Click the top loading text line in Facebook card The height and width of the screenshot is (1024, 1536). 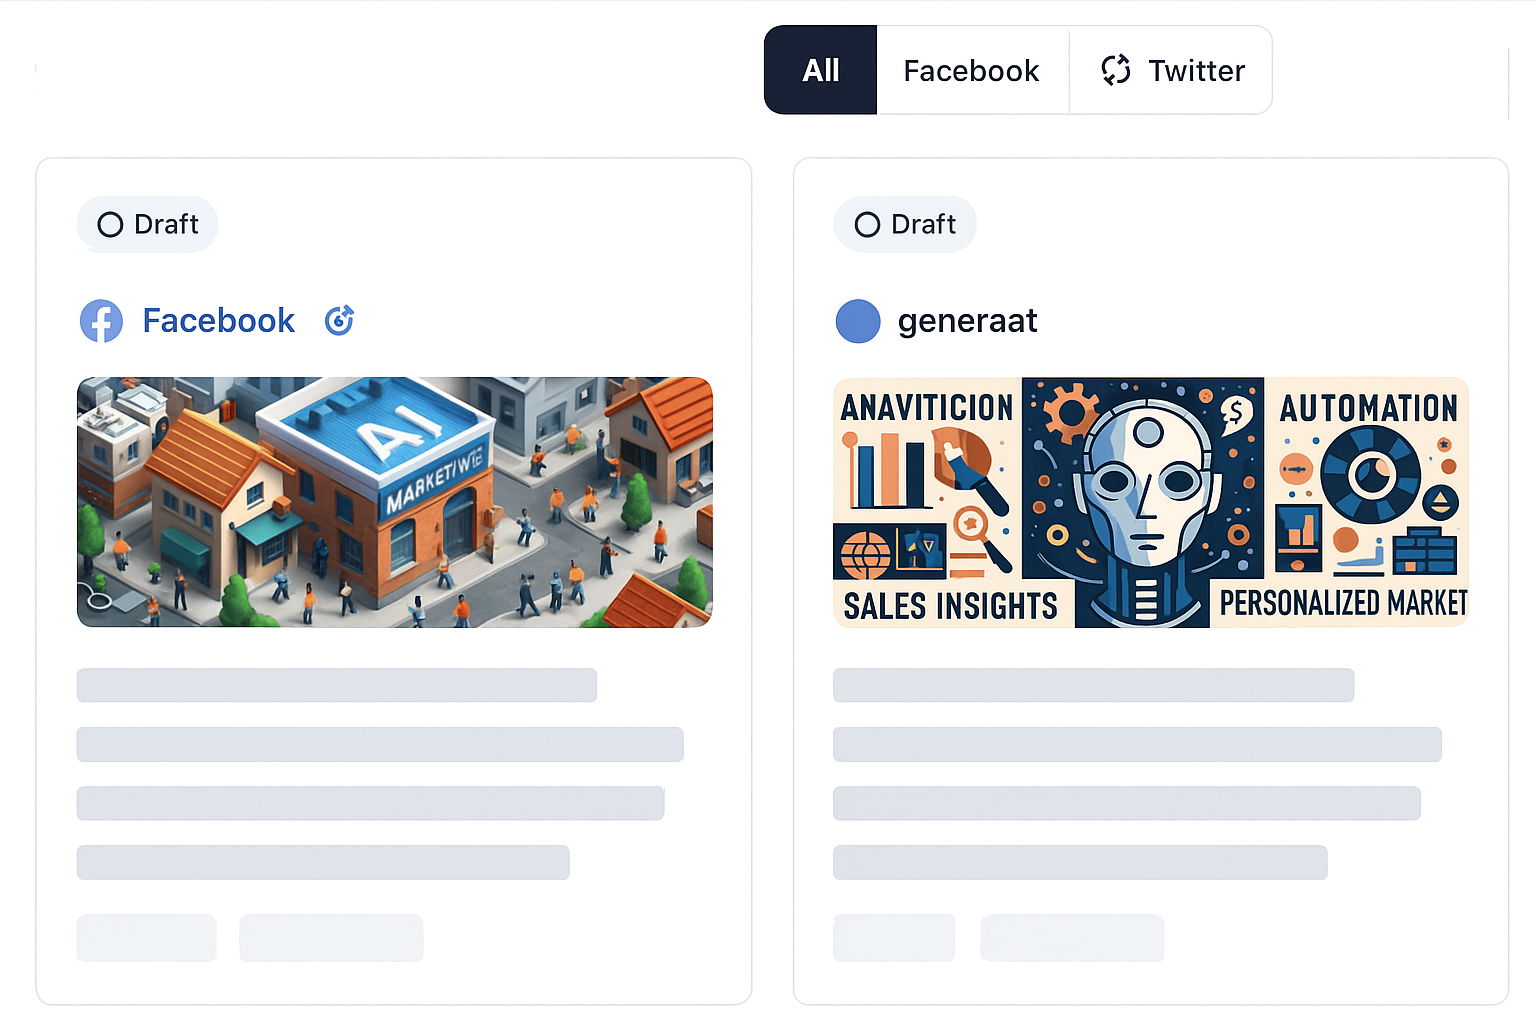[336, 685]
